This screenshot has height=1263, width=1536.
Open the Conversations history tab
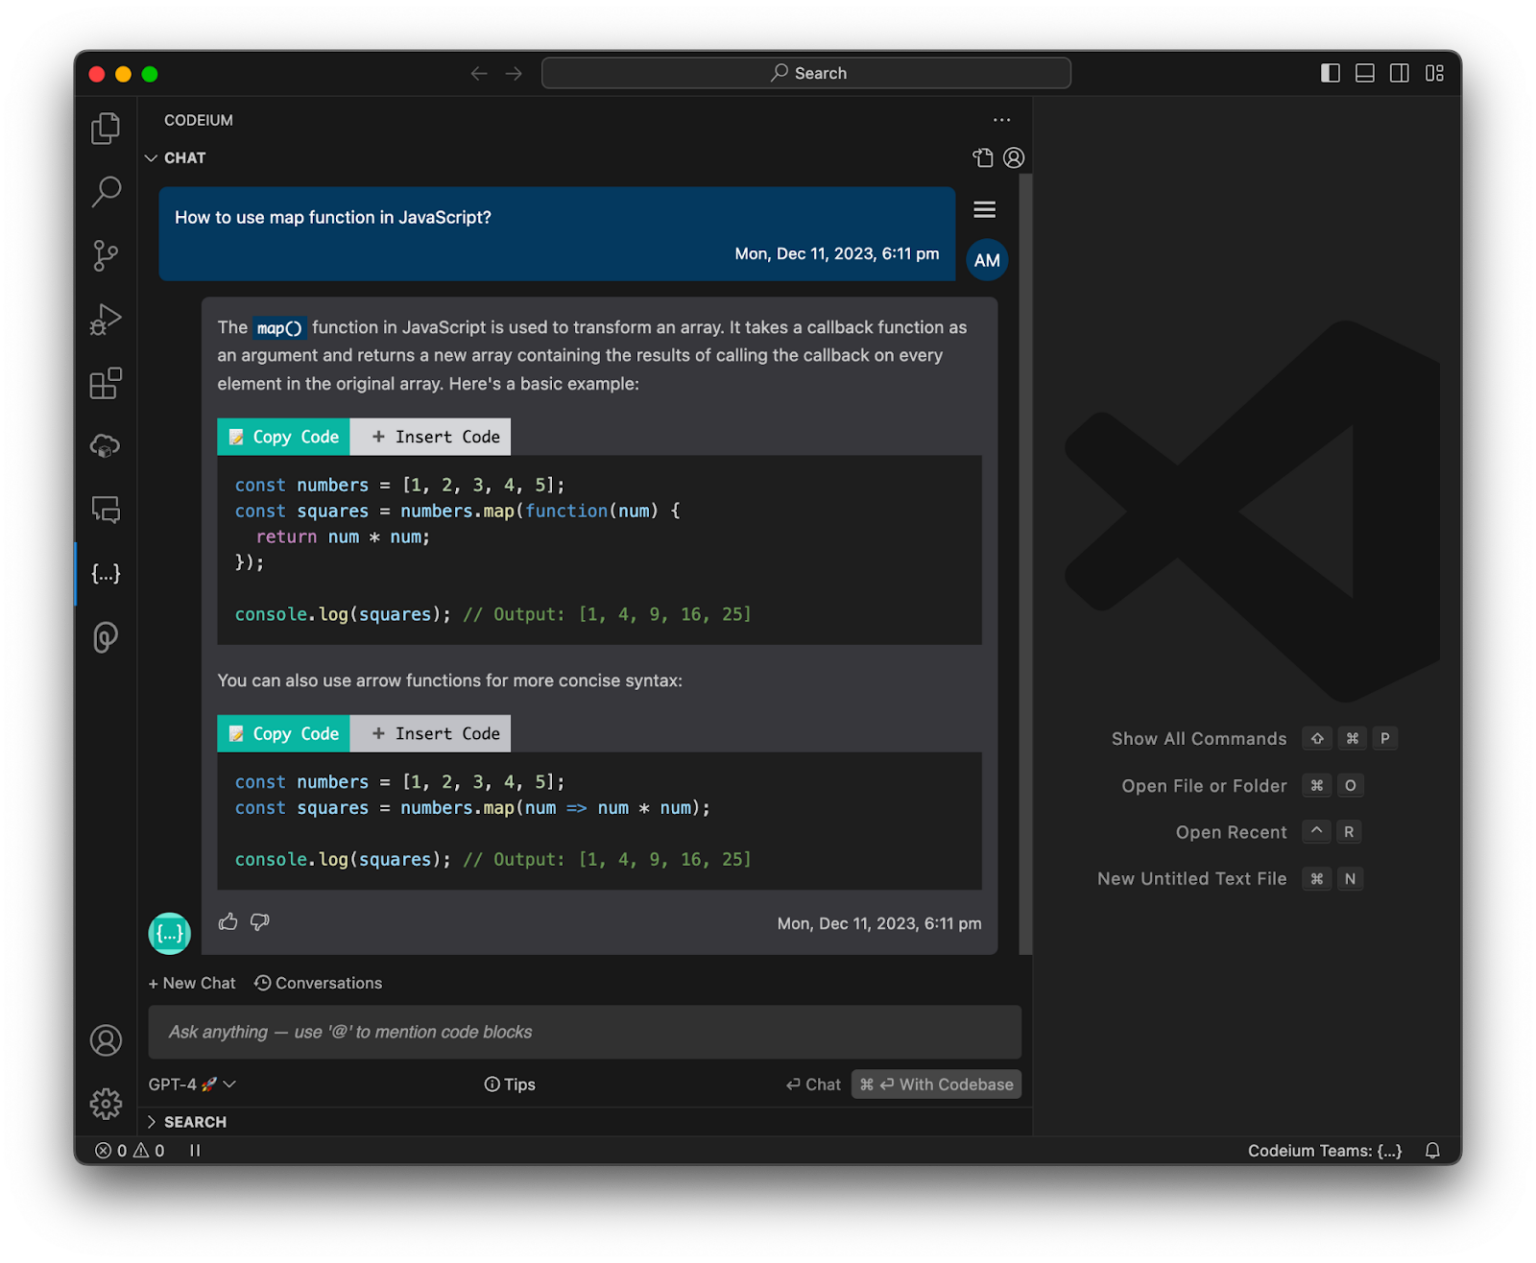tap(318, 983)
